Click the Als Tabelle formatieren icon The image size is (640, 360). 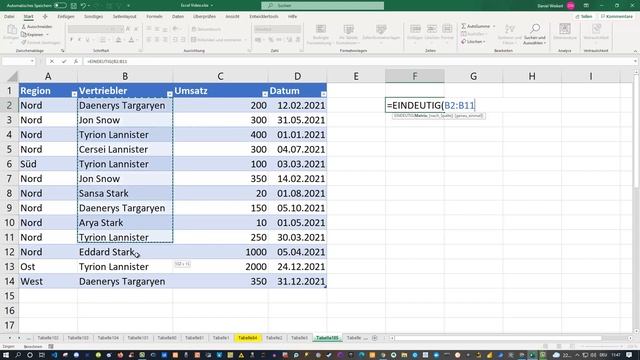349,29
